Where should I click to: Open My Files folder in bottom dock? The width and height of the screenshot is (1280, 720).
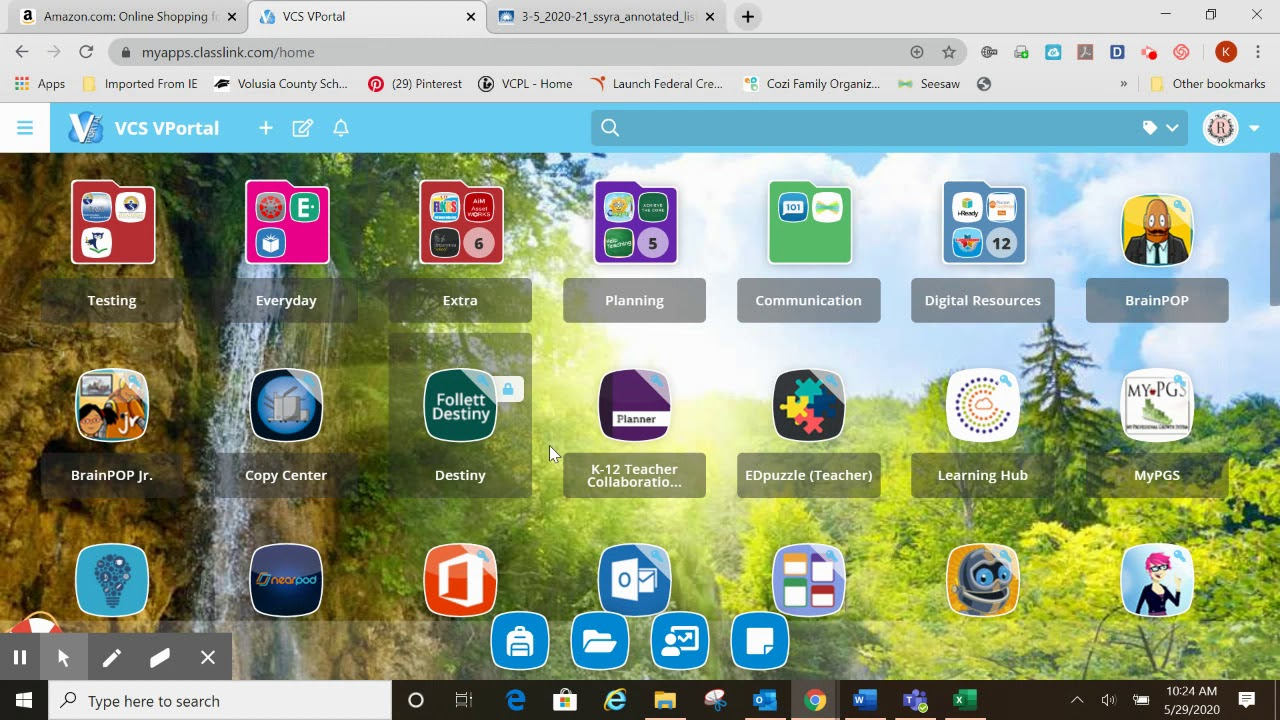coord(600,641)
